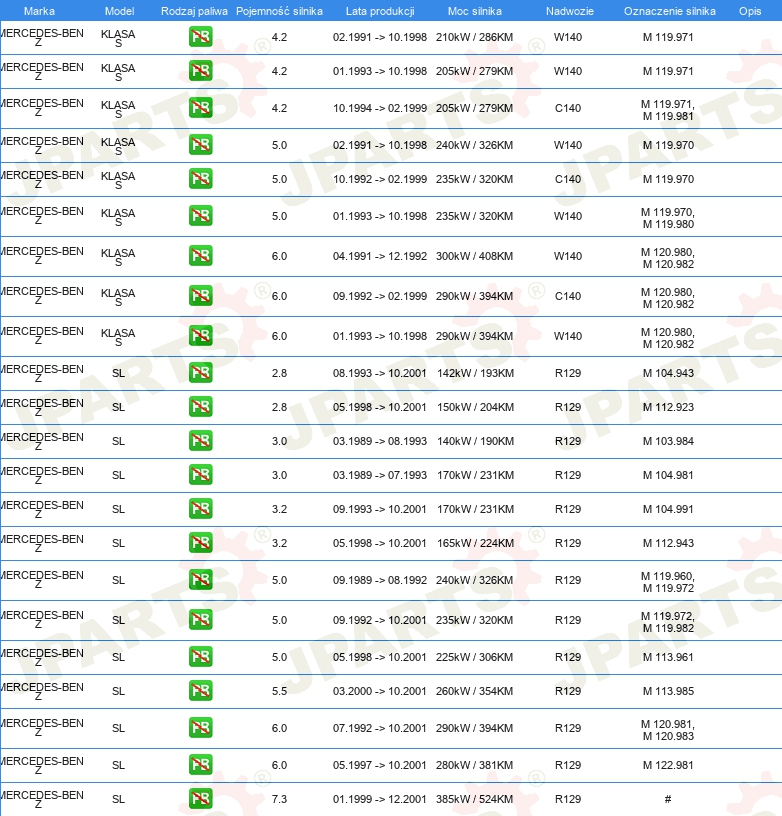This screenshot has height=816, width=782.
Task: Select the R129 body cell in the 260kW row
Action: pyautogui.click(x=568, y=691)
